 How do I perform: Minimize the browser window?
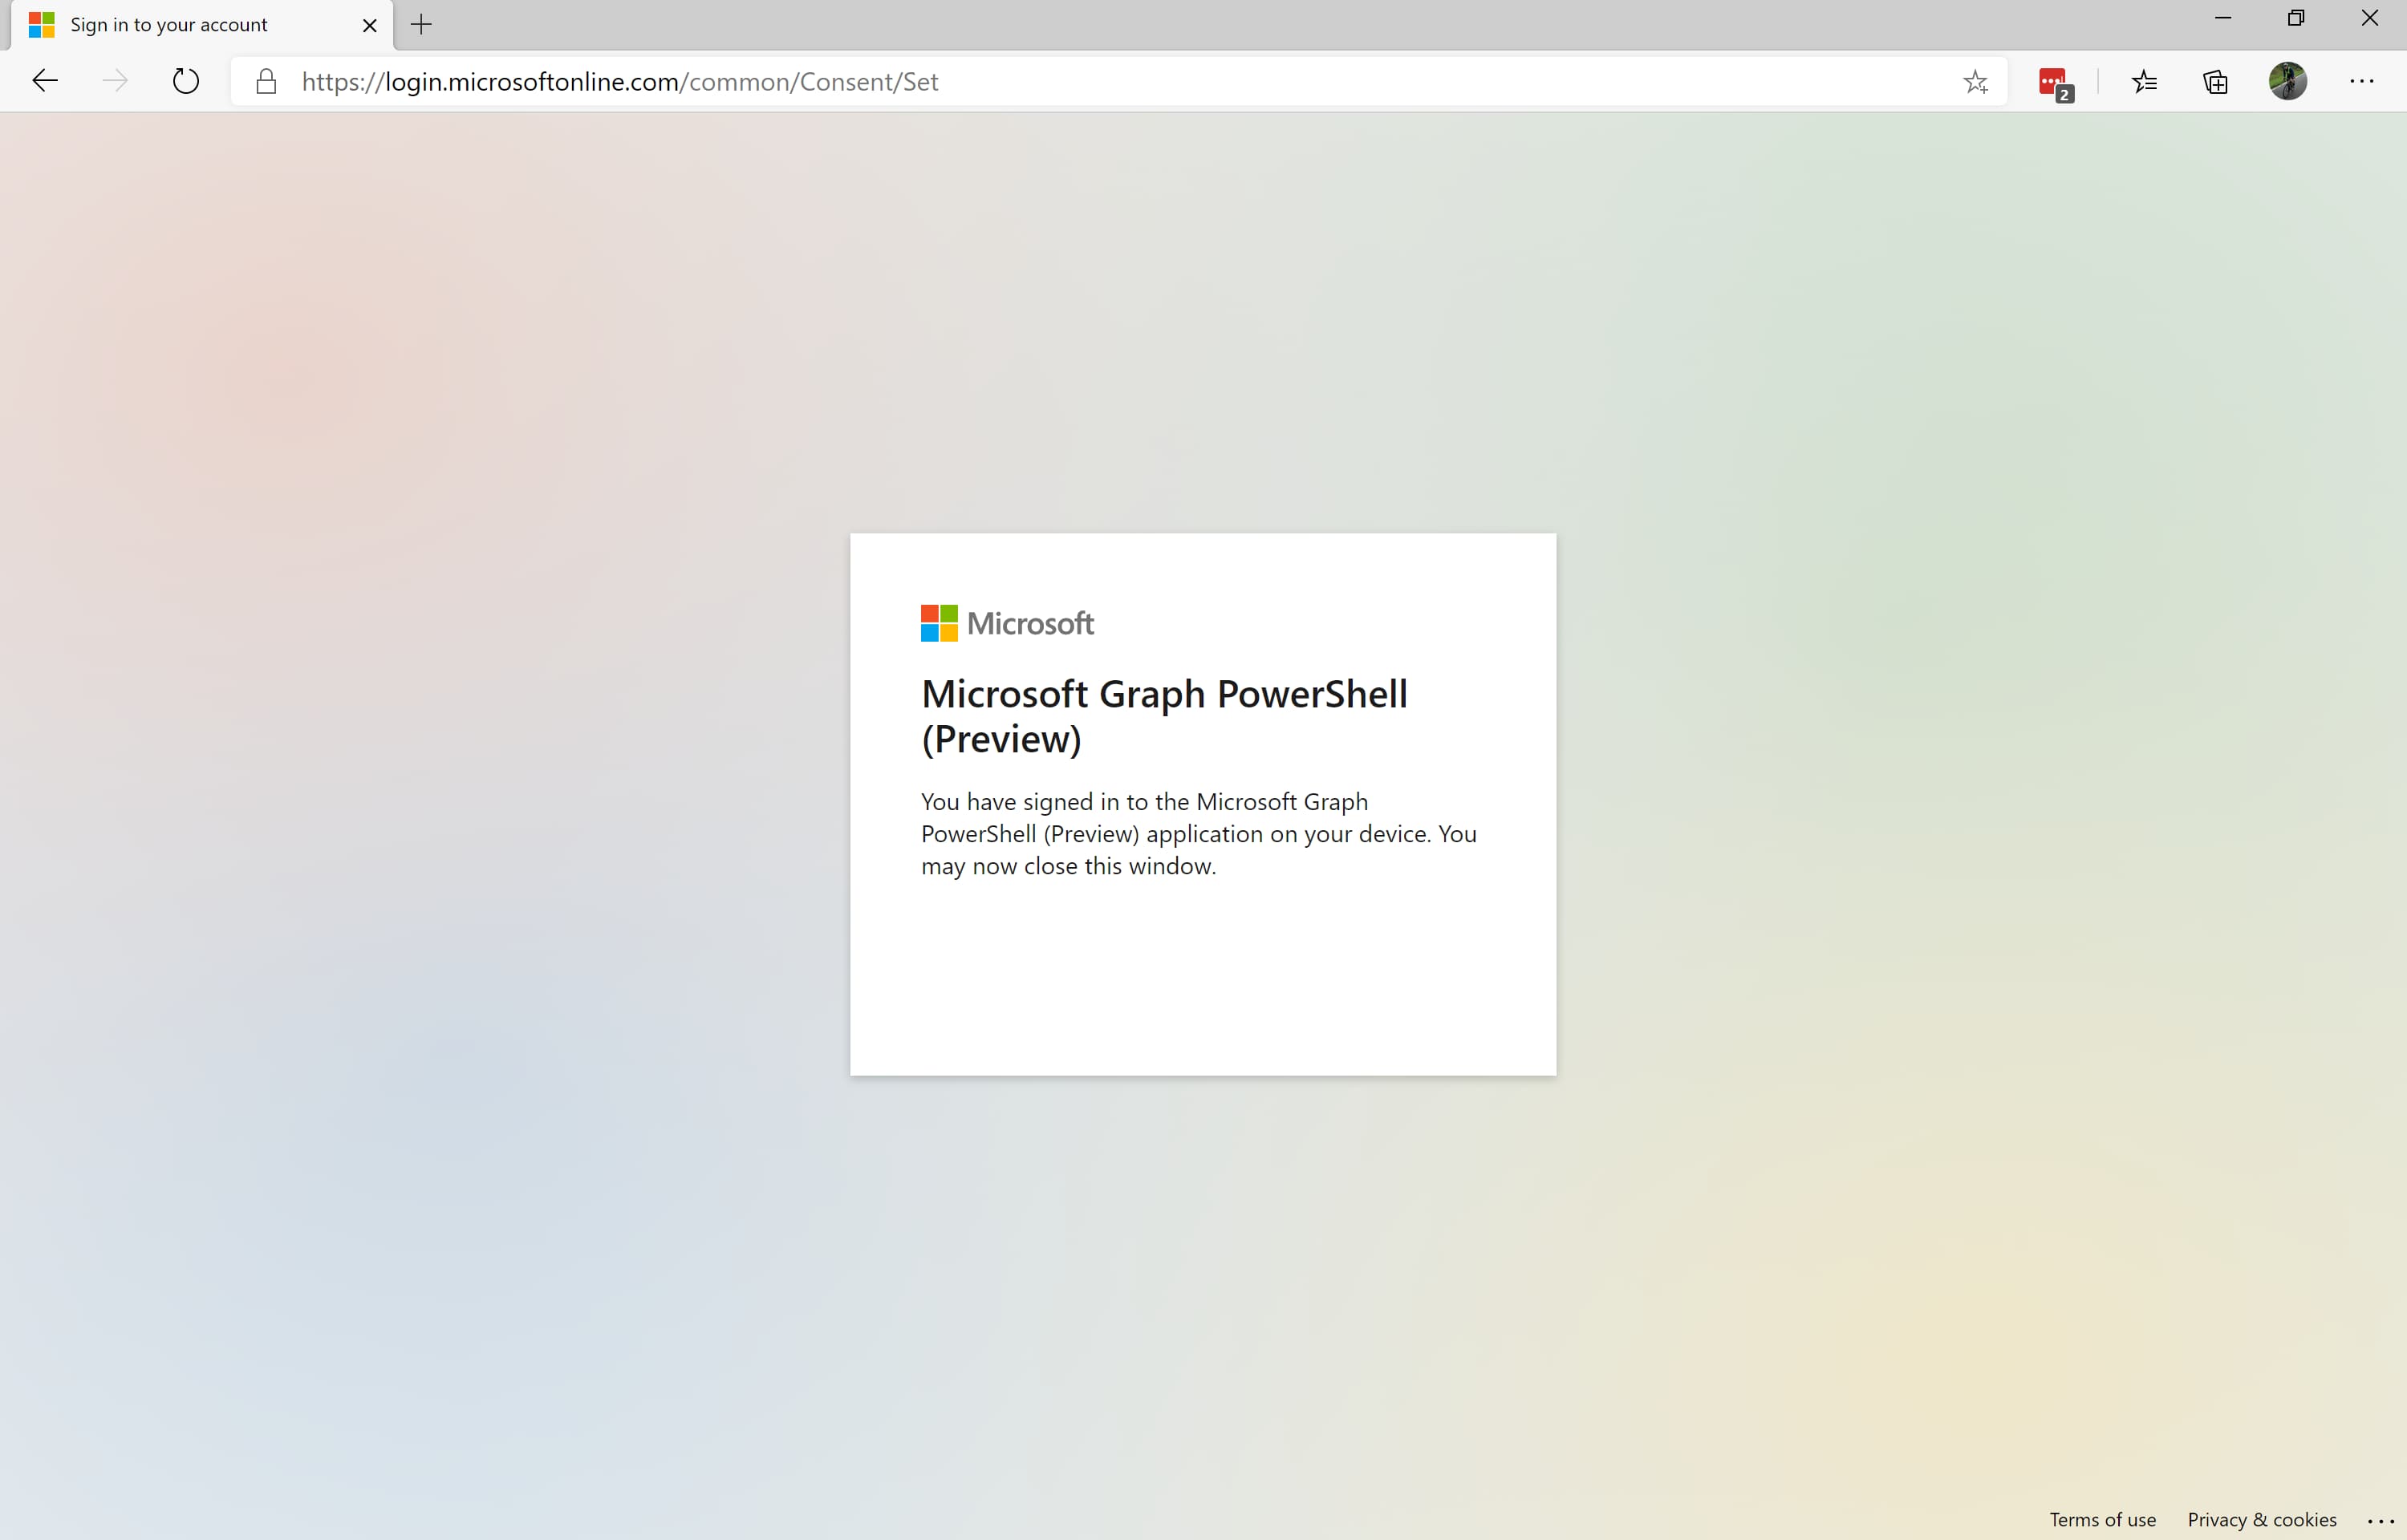(2223, 18)
